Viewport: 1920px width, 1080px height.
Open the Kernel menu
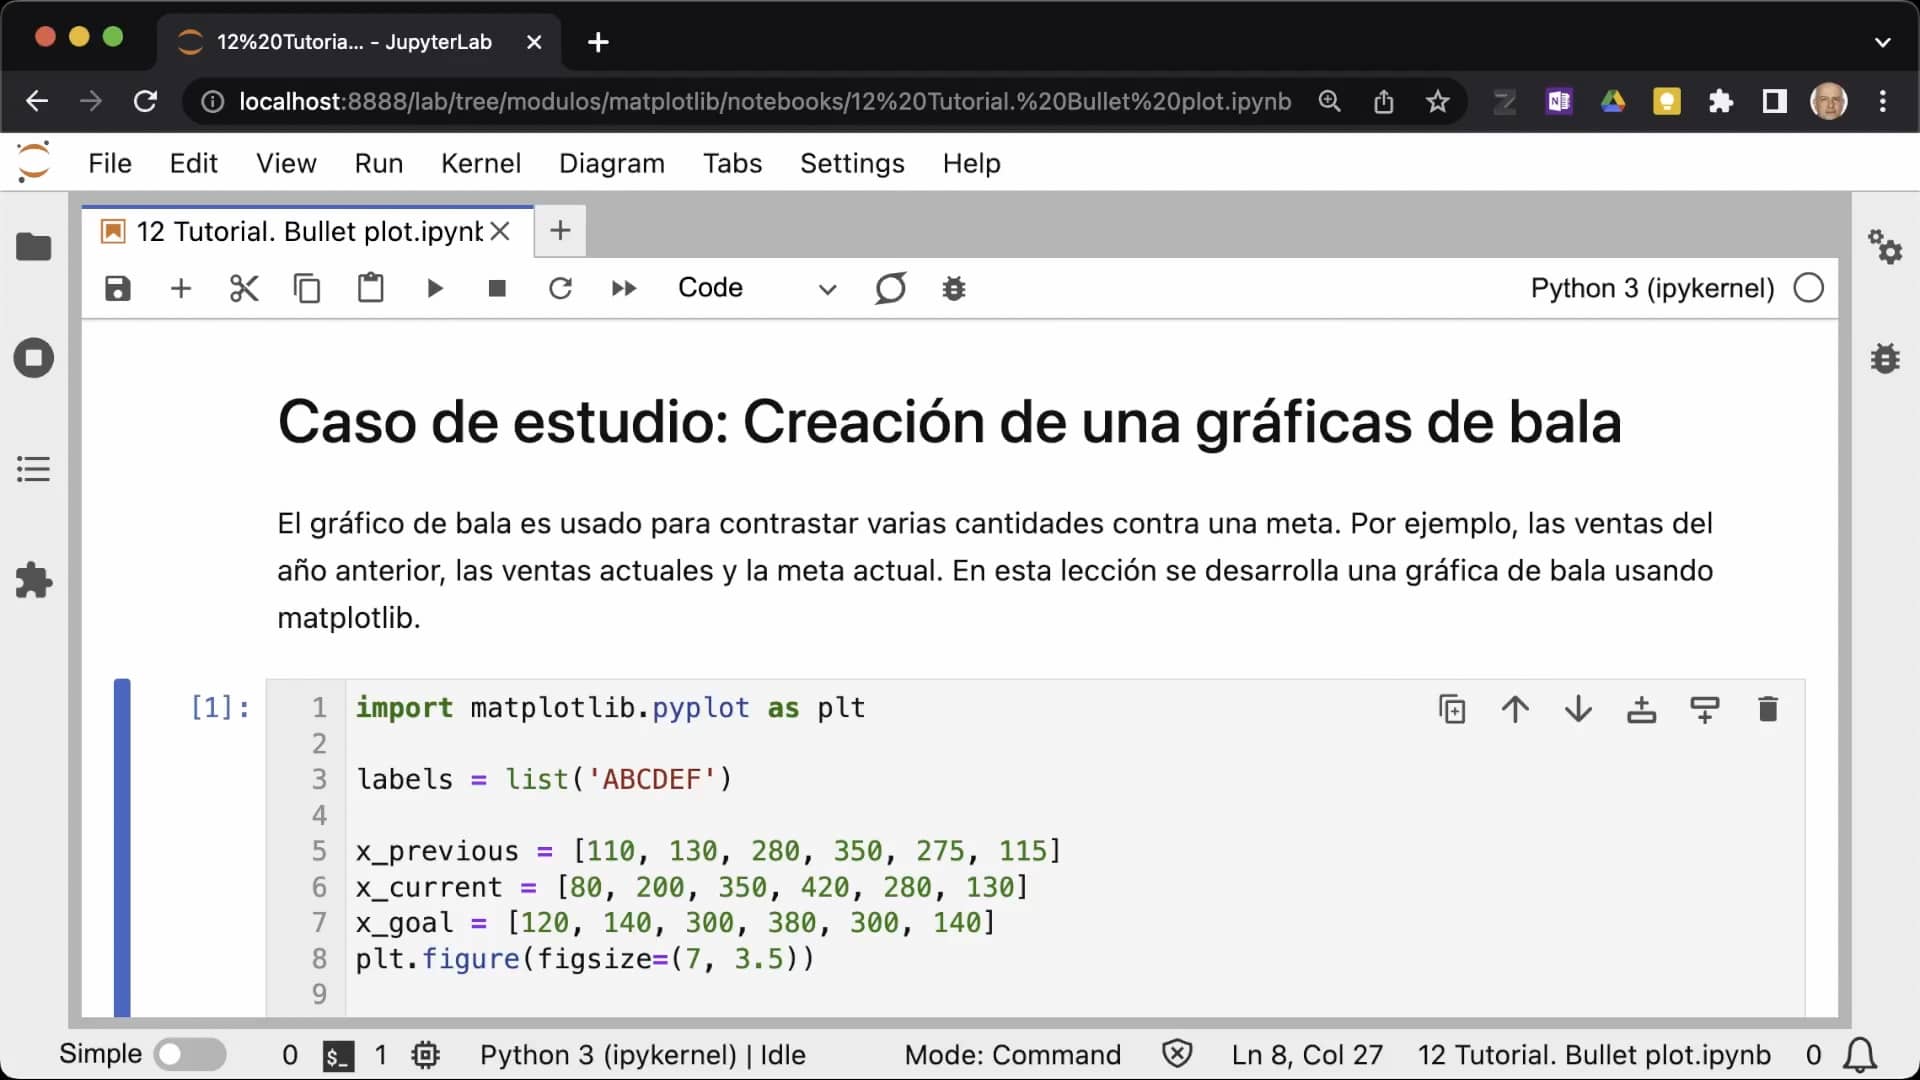click(x=480, y=163)
